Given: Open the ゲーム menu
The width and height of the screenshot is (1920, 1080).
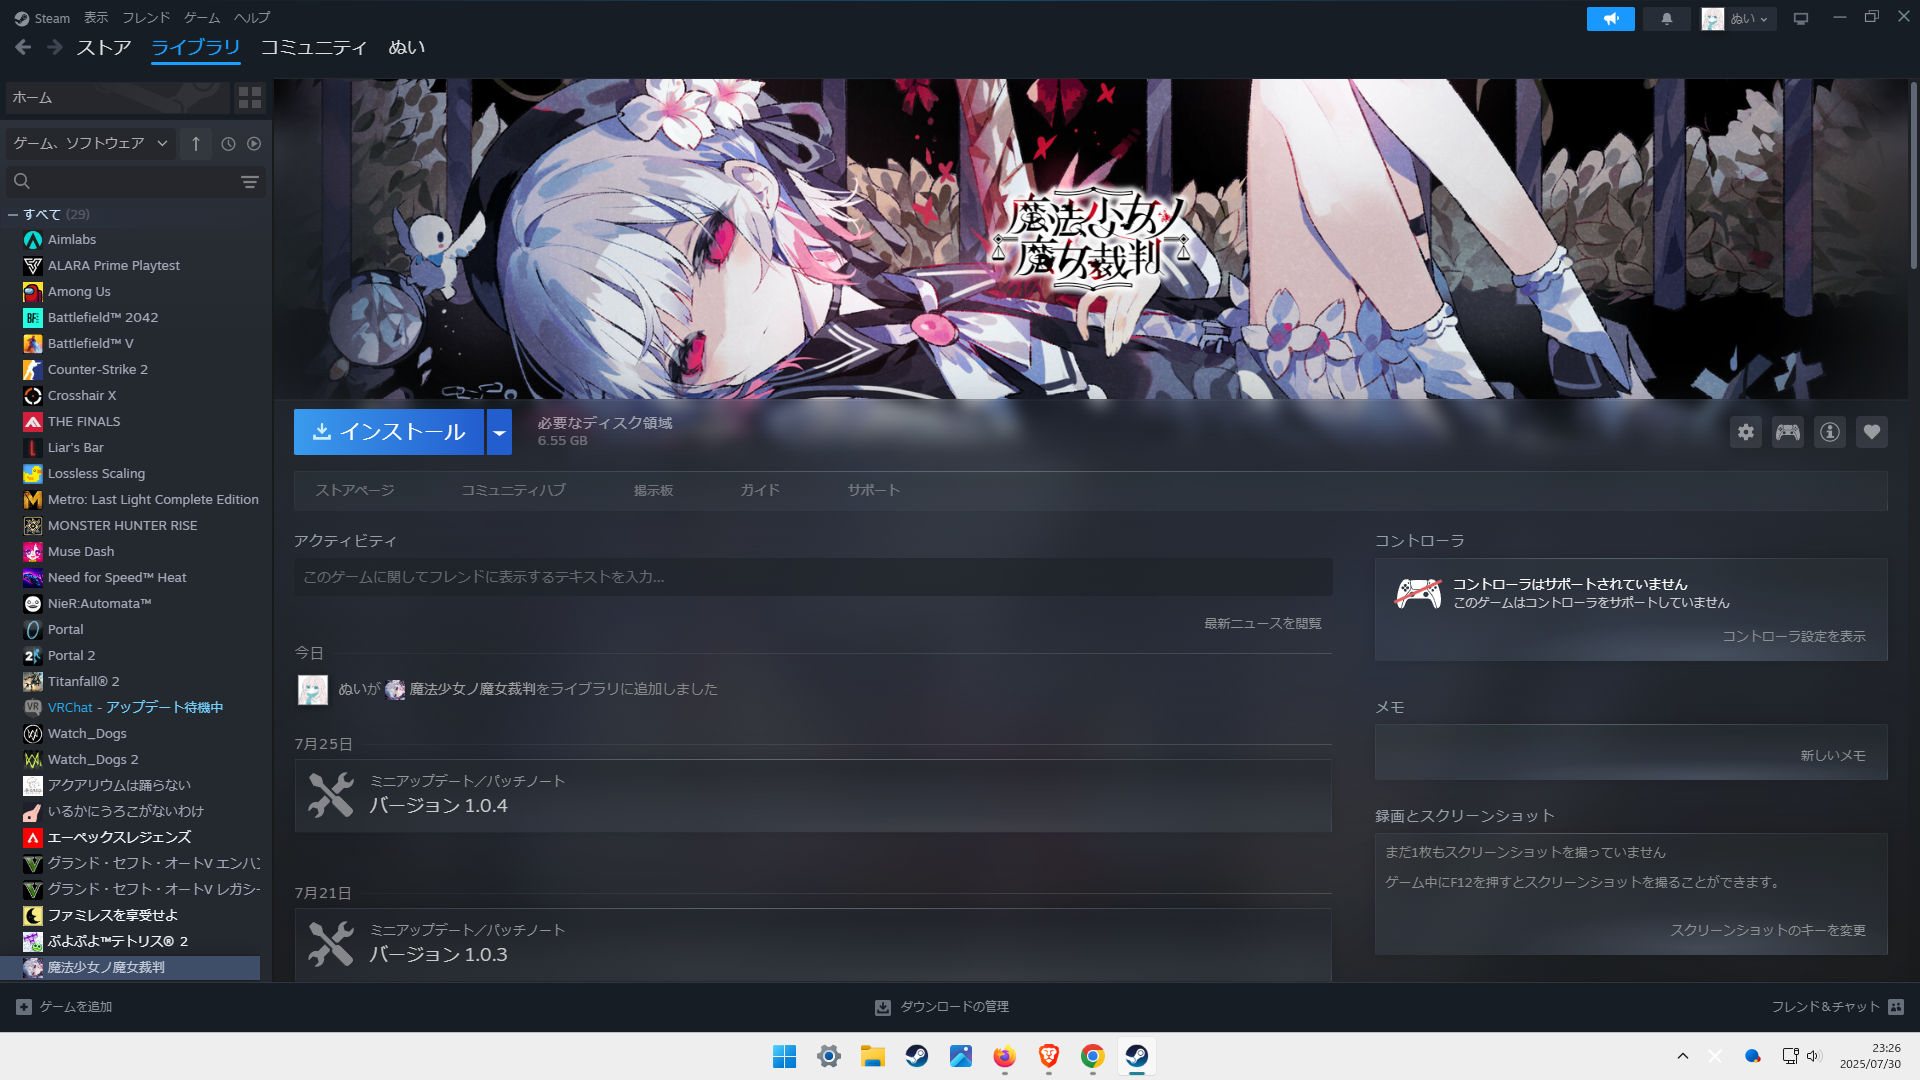Looking at the screenshot, I should [202, 18].
